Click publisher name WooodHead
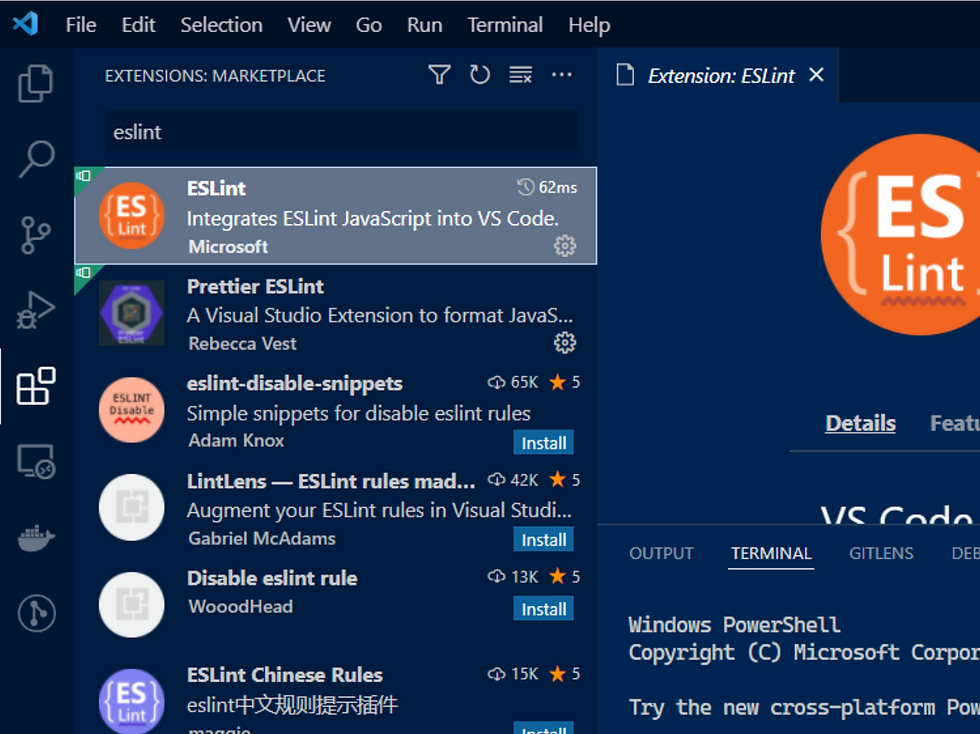The image size is (980, 734). [241, 606]
